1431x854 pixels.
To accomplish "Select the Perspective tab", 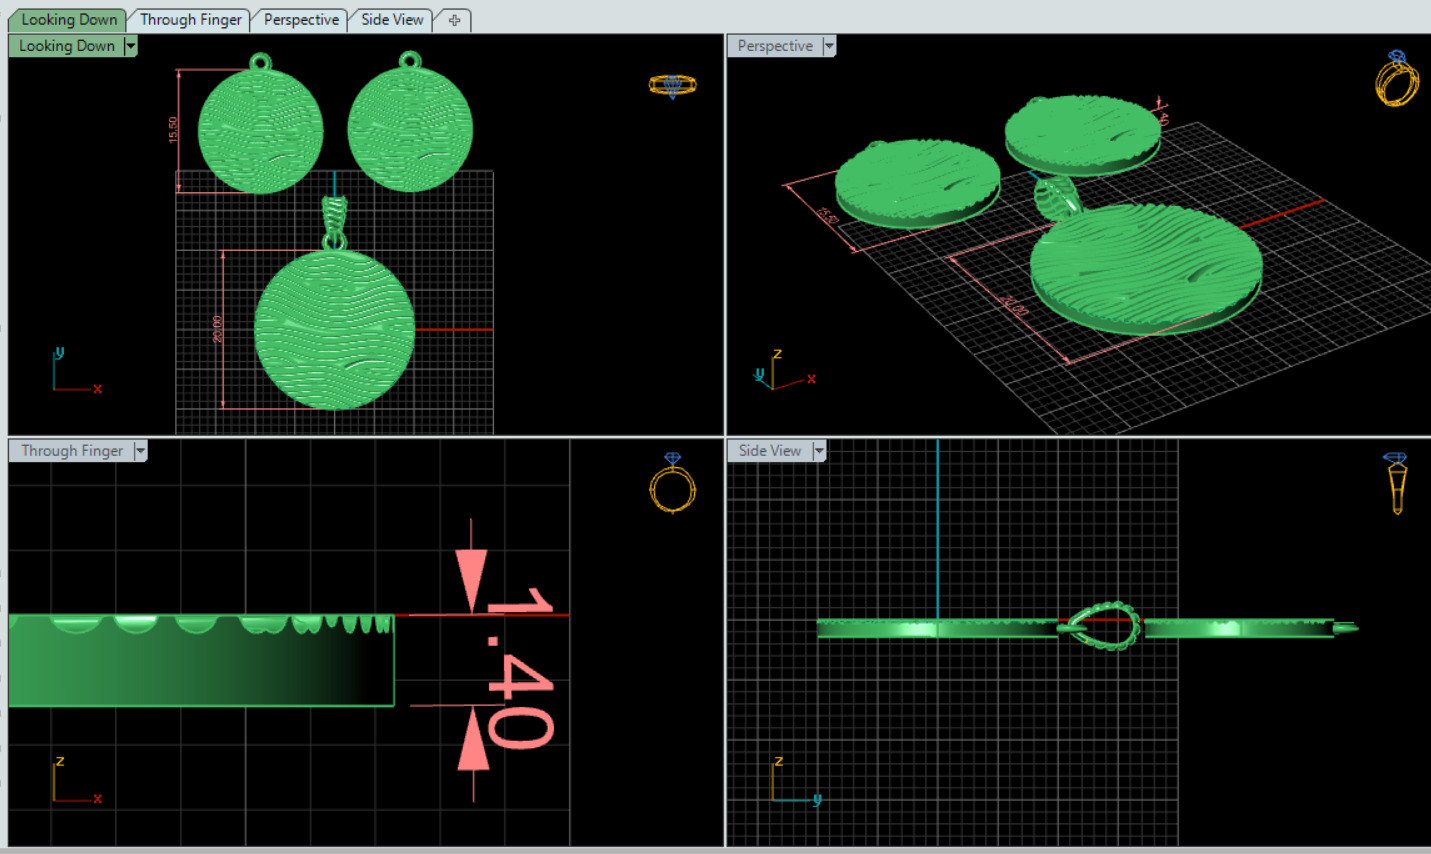I will coord(300,19).
